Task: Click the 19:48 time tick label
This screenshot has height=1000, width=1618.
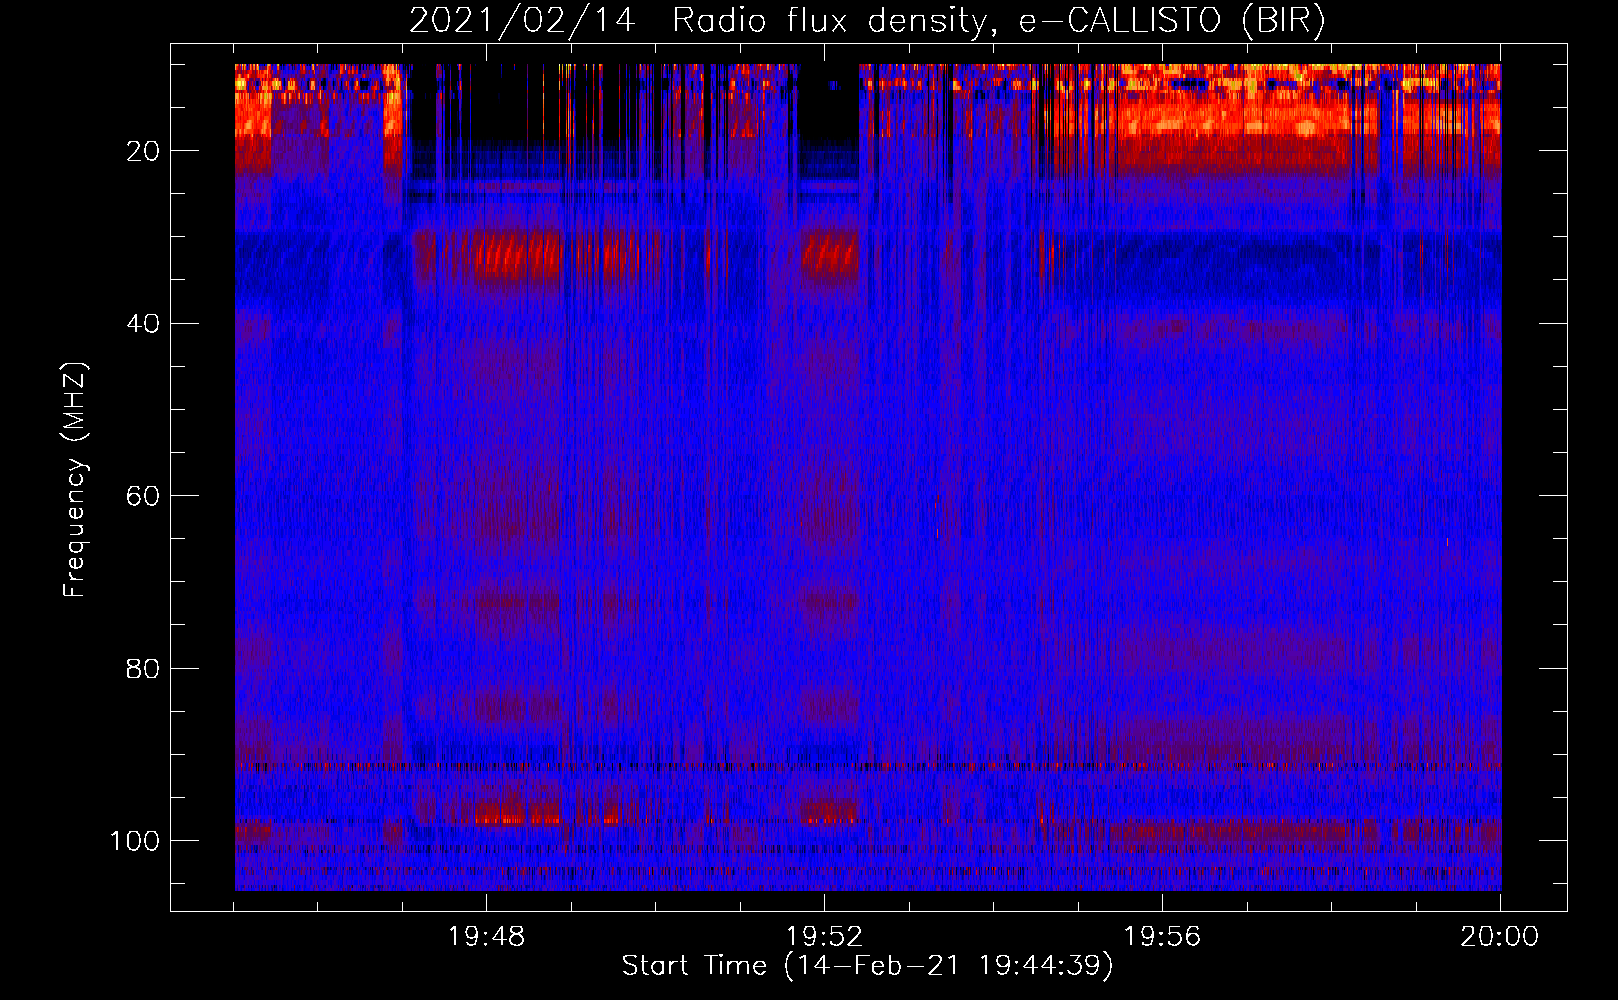Action: tap(486, 937)
